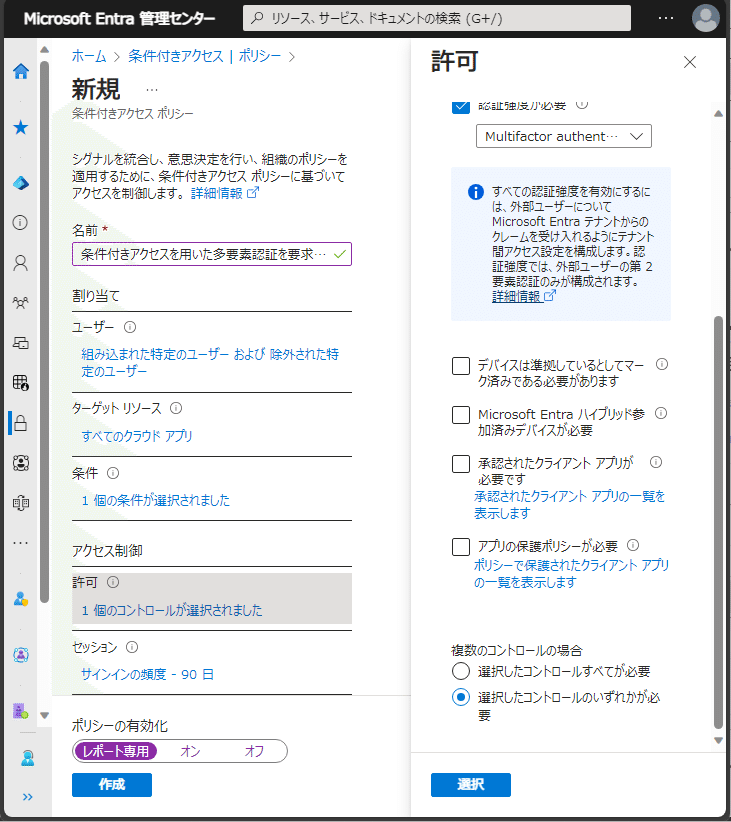
Task: Click info icon next to 条件
Action: [x=113, y=473]
